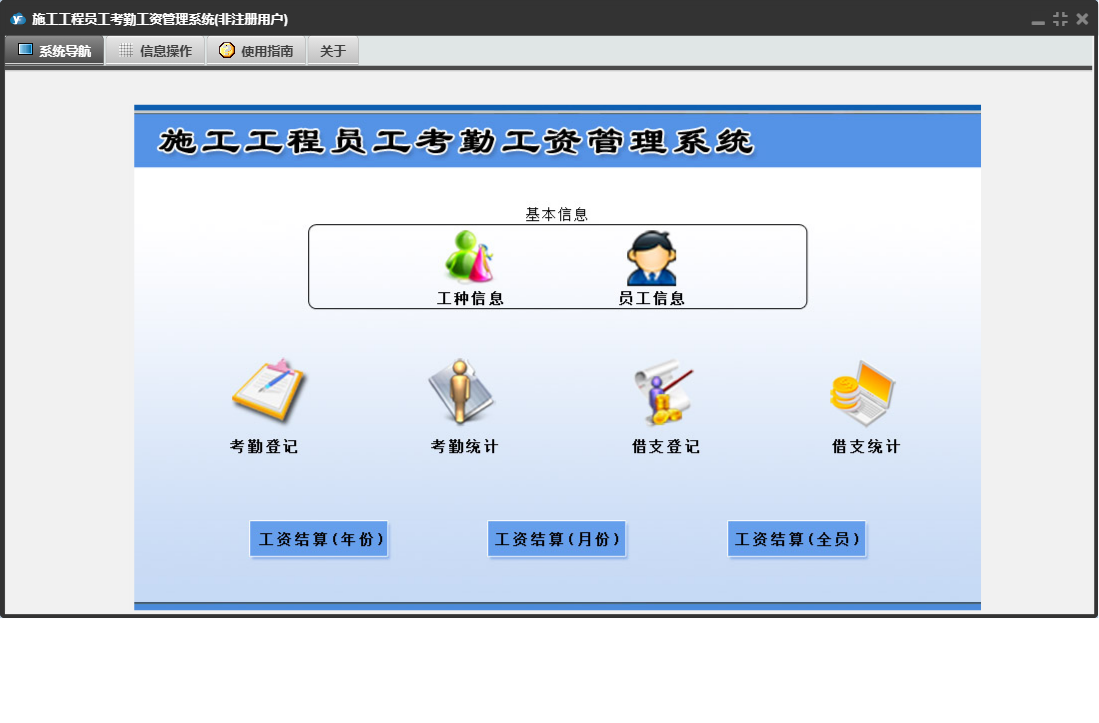Click 工资结算(年份) button
The image size is (1099, 723).
(319, 539)
